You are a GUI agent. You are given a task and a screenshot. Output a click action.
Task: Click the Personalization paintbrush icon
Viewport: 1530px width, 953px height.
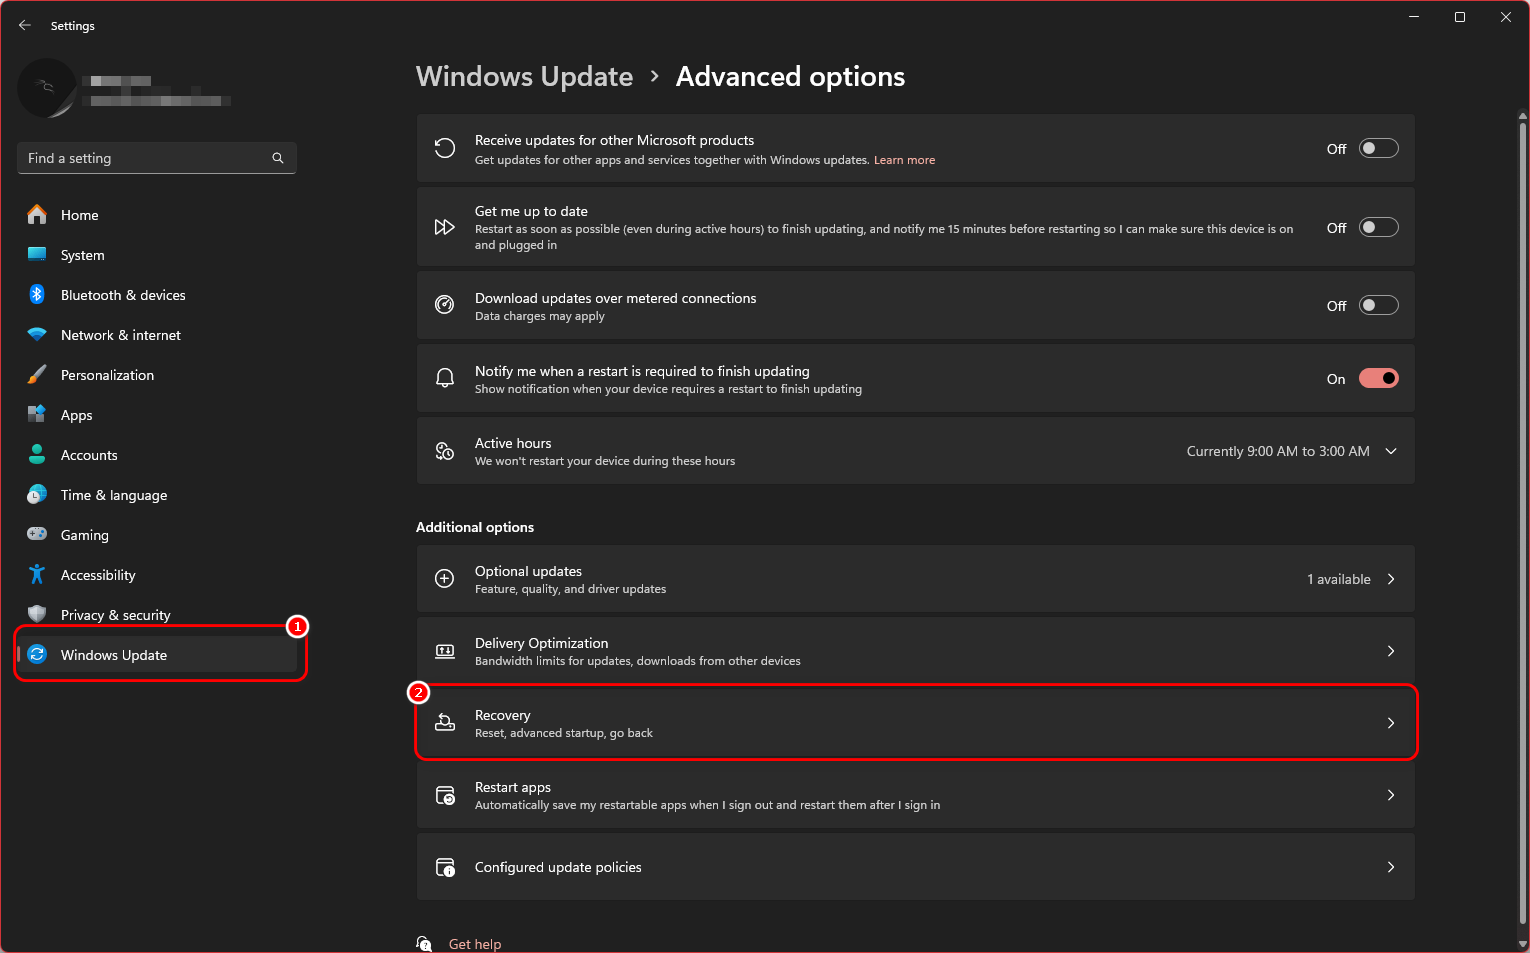[37, 375]
